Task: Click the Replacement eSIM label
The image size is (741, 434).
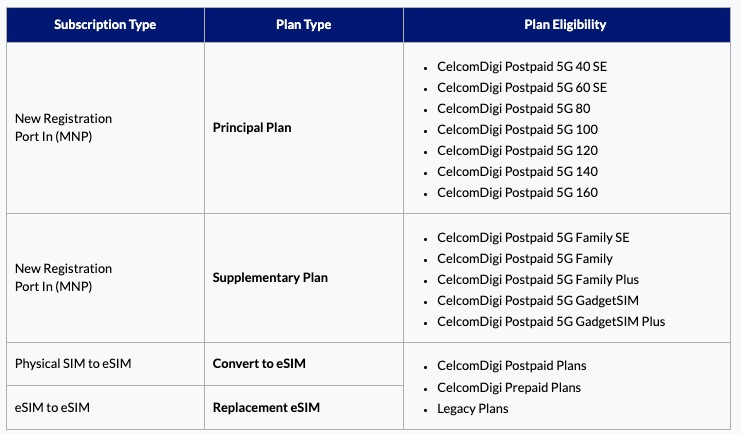Action: pyautogui.click(x=266, y=408)
